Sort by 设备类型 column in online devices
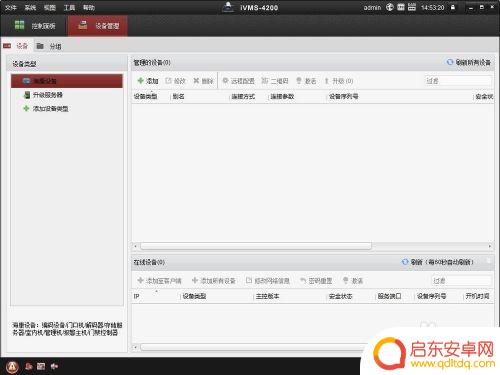The width and height of the screenshot is (500, 375). [194, 296]
